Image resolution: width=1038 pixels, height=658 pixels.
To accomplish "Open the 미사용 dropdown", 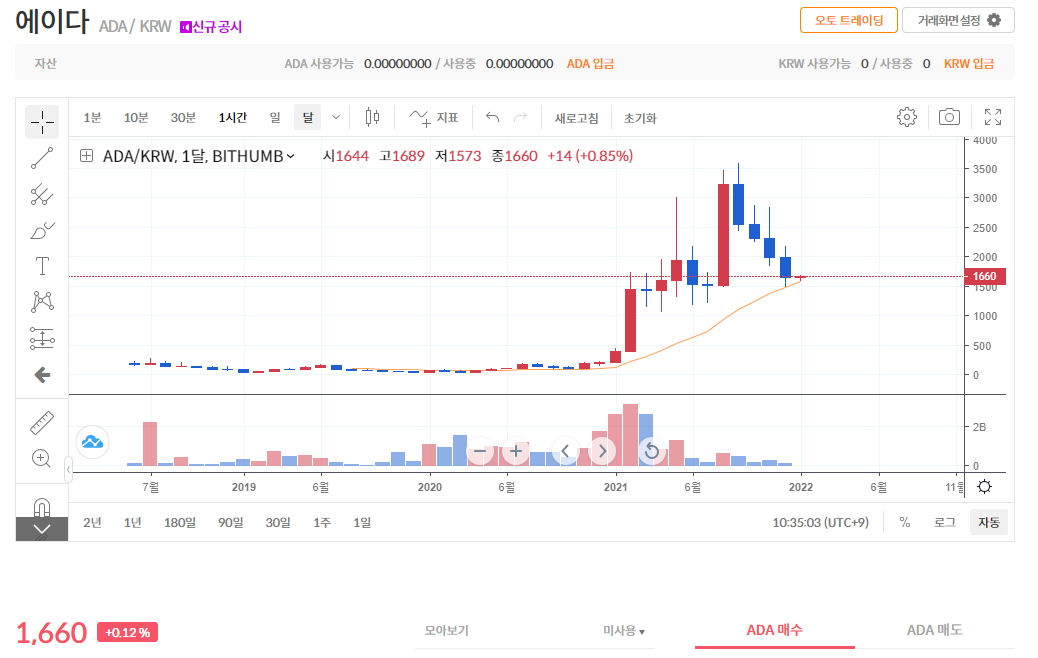I will point(624,630).
